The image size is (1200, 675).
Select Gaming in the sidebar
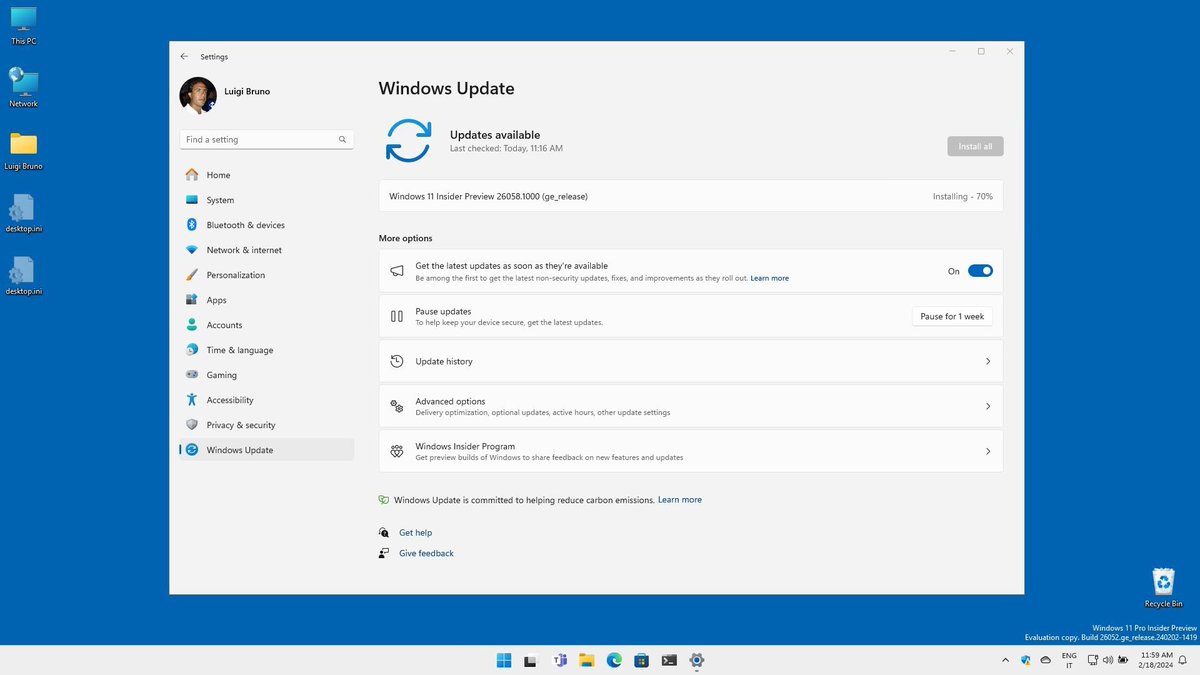tap(266, 375)
